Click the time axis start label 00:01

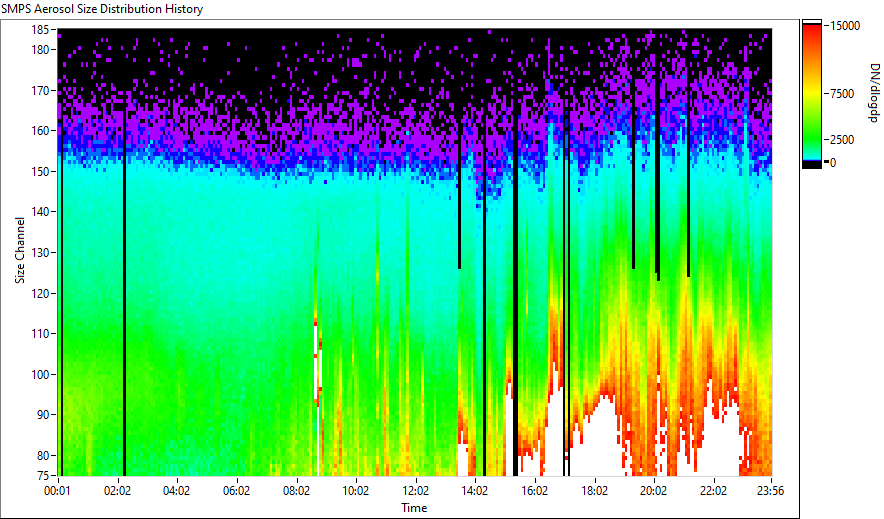(58, 491)
